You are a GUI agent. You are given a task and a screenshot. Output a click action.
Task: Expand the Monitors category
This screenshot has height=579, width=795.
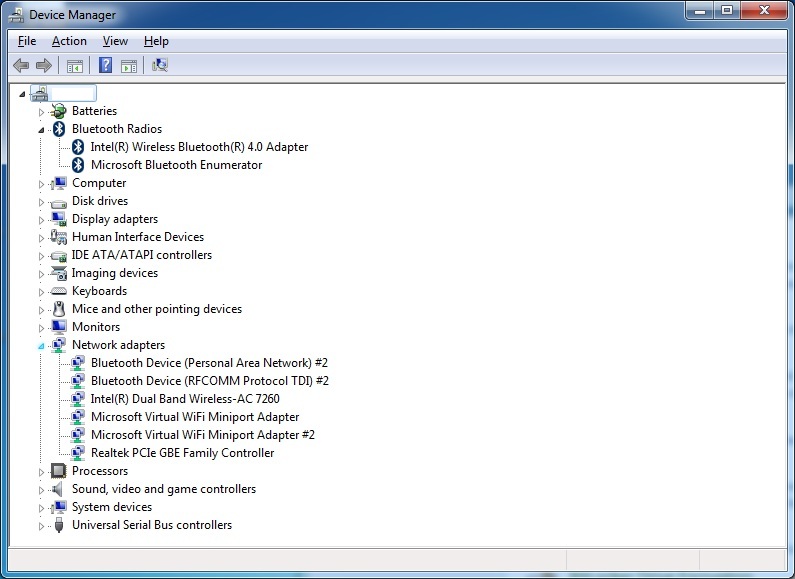coord(41,328)
